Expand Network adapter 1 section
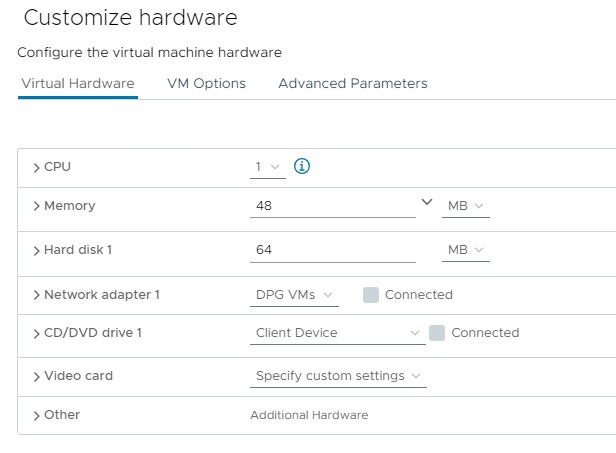The width and height of the screenshot is (616, 453). [x=37, y=295]
